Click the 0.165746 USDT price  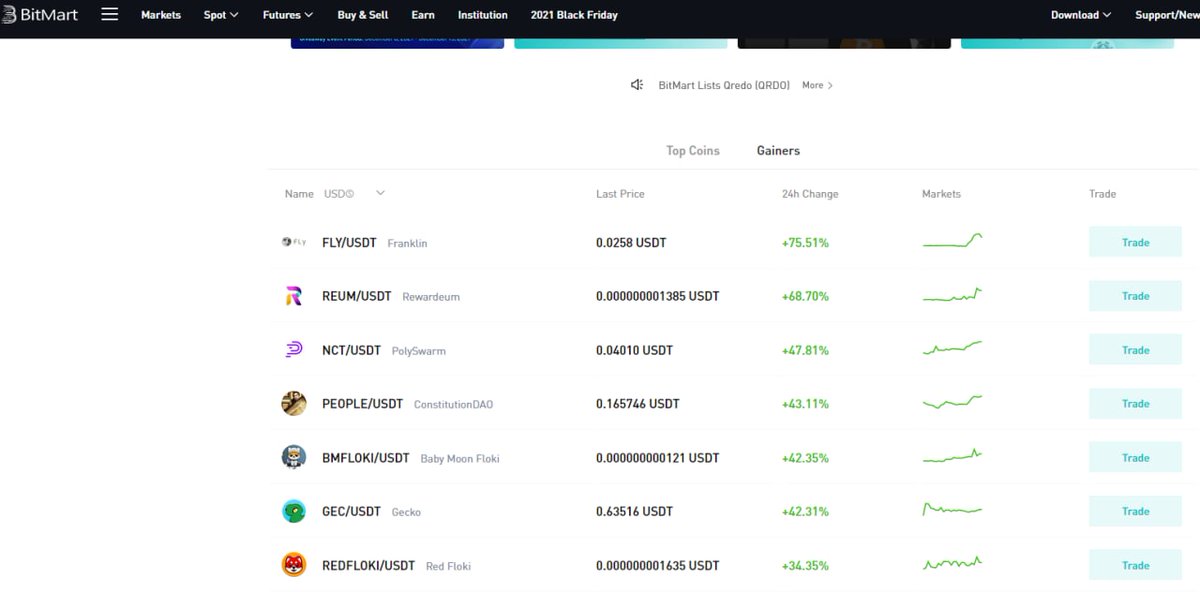coord(638,404)
